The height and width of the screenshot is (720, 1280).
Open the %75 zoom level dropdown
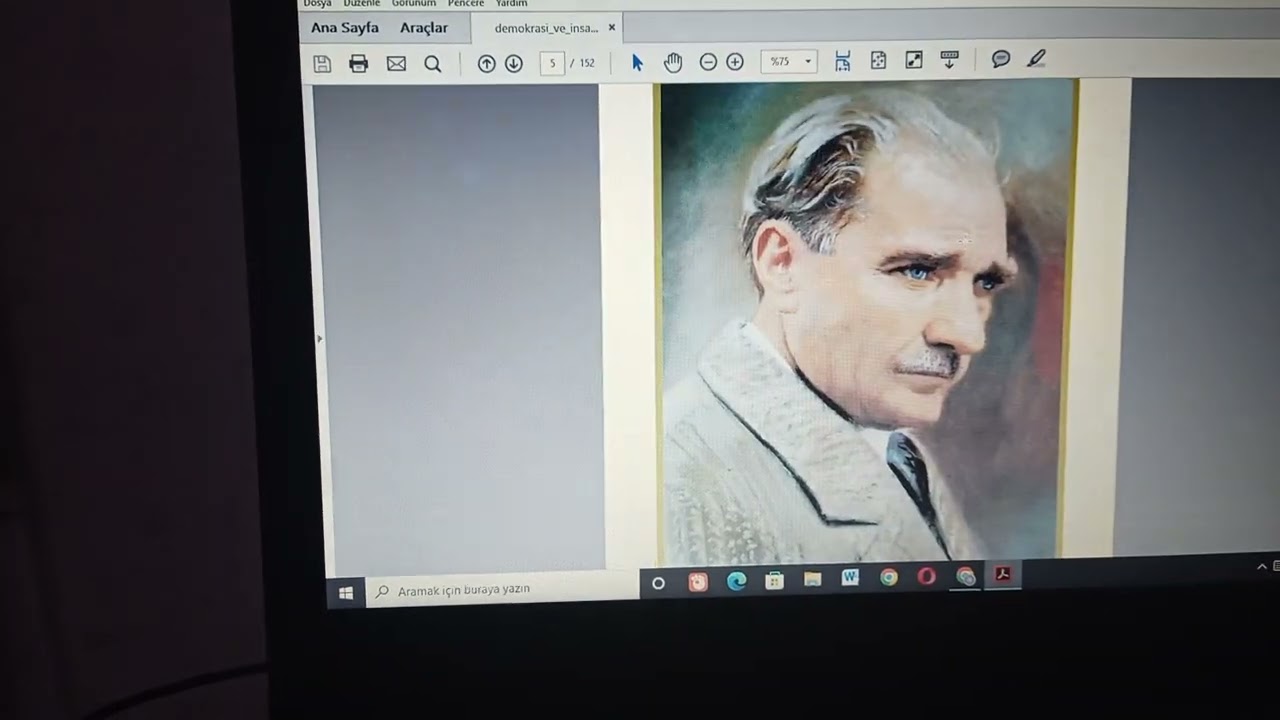(x=789, y=61)
